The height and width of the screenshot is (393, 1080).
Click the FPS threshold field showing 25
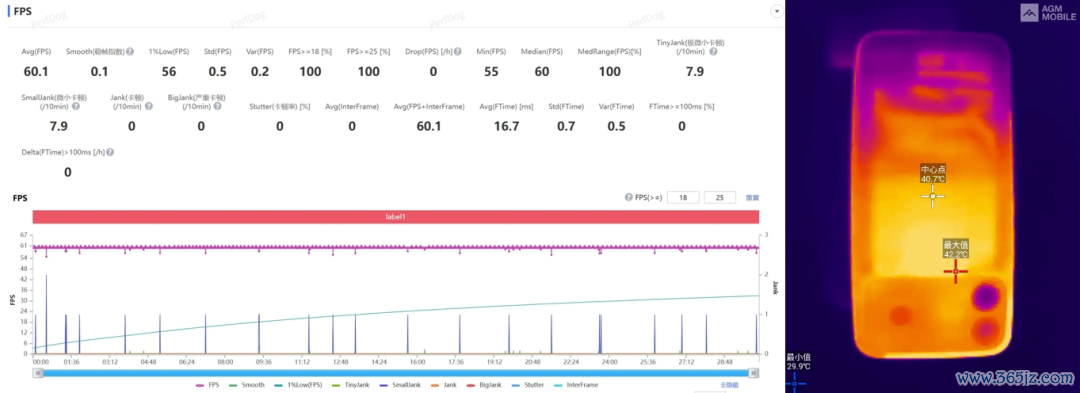tap(720, 198)
